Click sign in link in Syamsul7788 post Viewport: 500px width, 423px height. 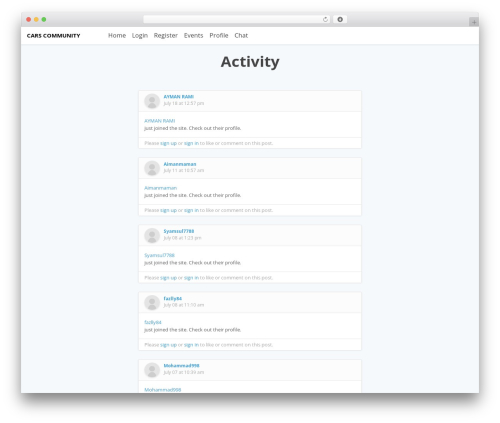(x=191, y=278)
